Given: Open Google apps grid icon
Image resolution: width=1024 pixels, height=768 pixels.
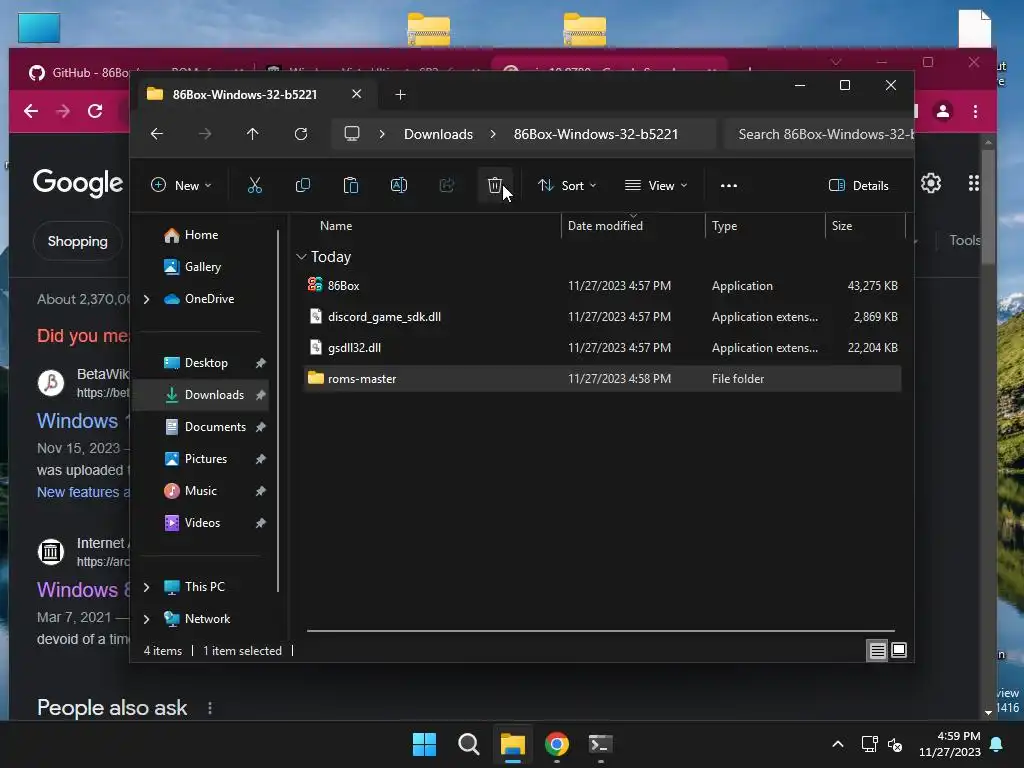Looking at the screenshot, I should point(973,183).
